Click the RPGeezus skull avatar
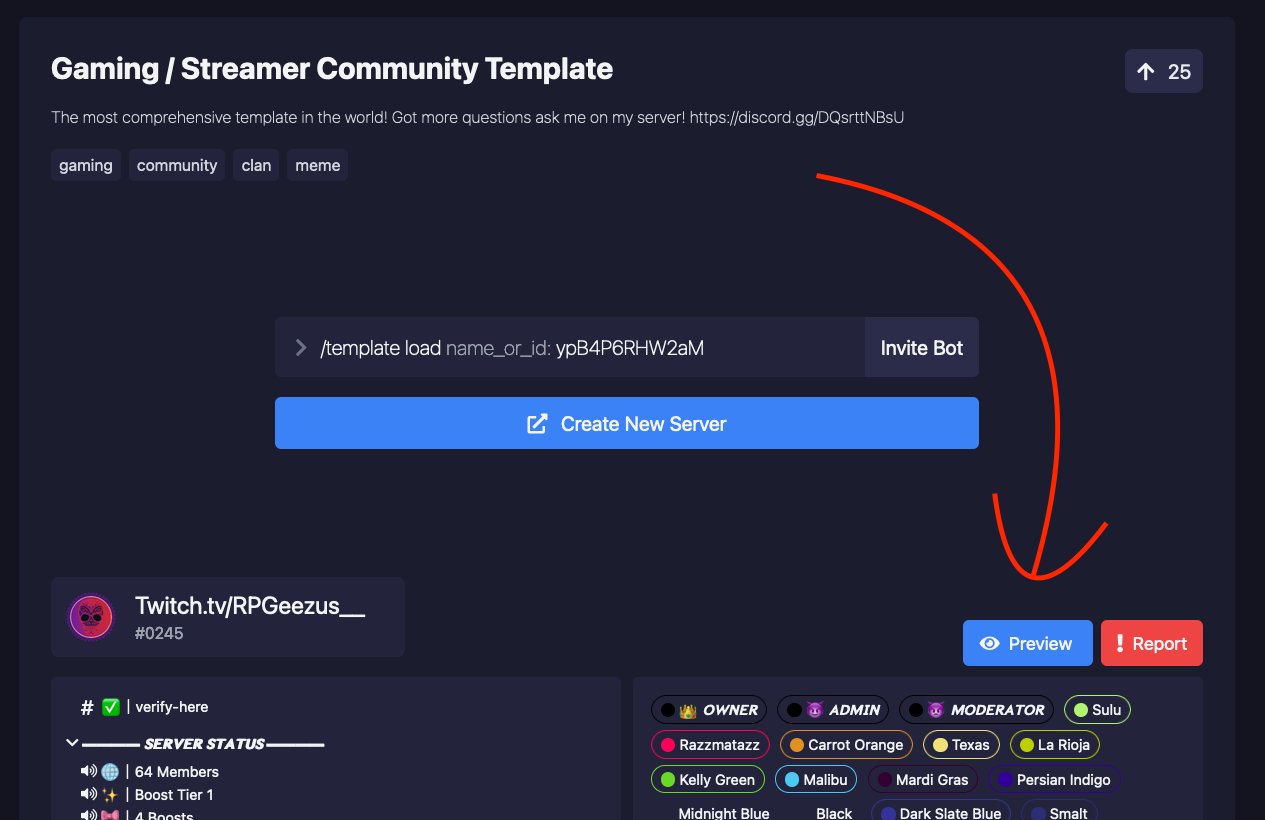1265x820 pixels. [x=91, y=617]
